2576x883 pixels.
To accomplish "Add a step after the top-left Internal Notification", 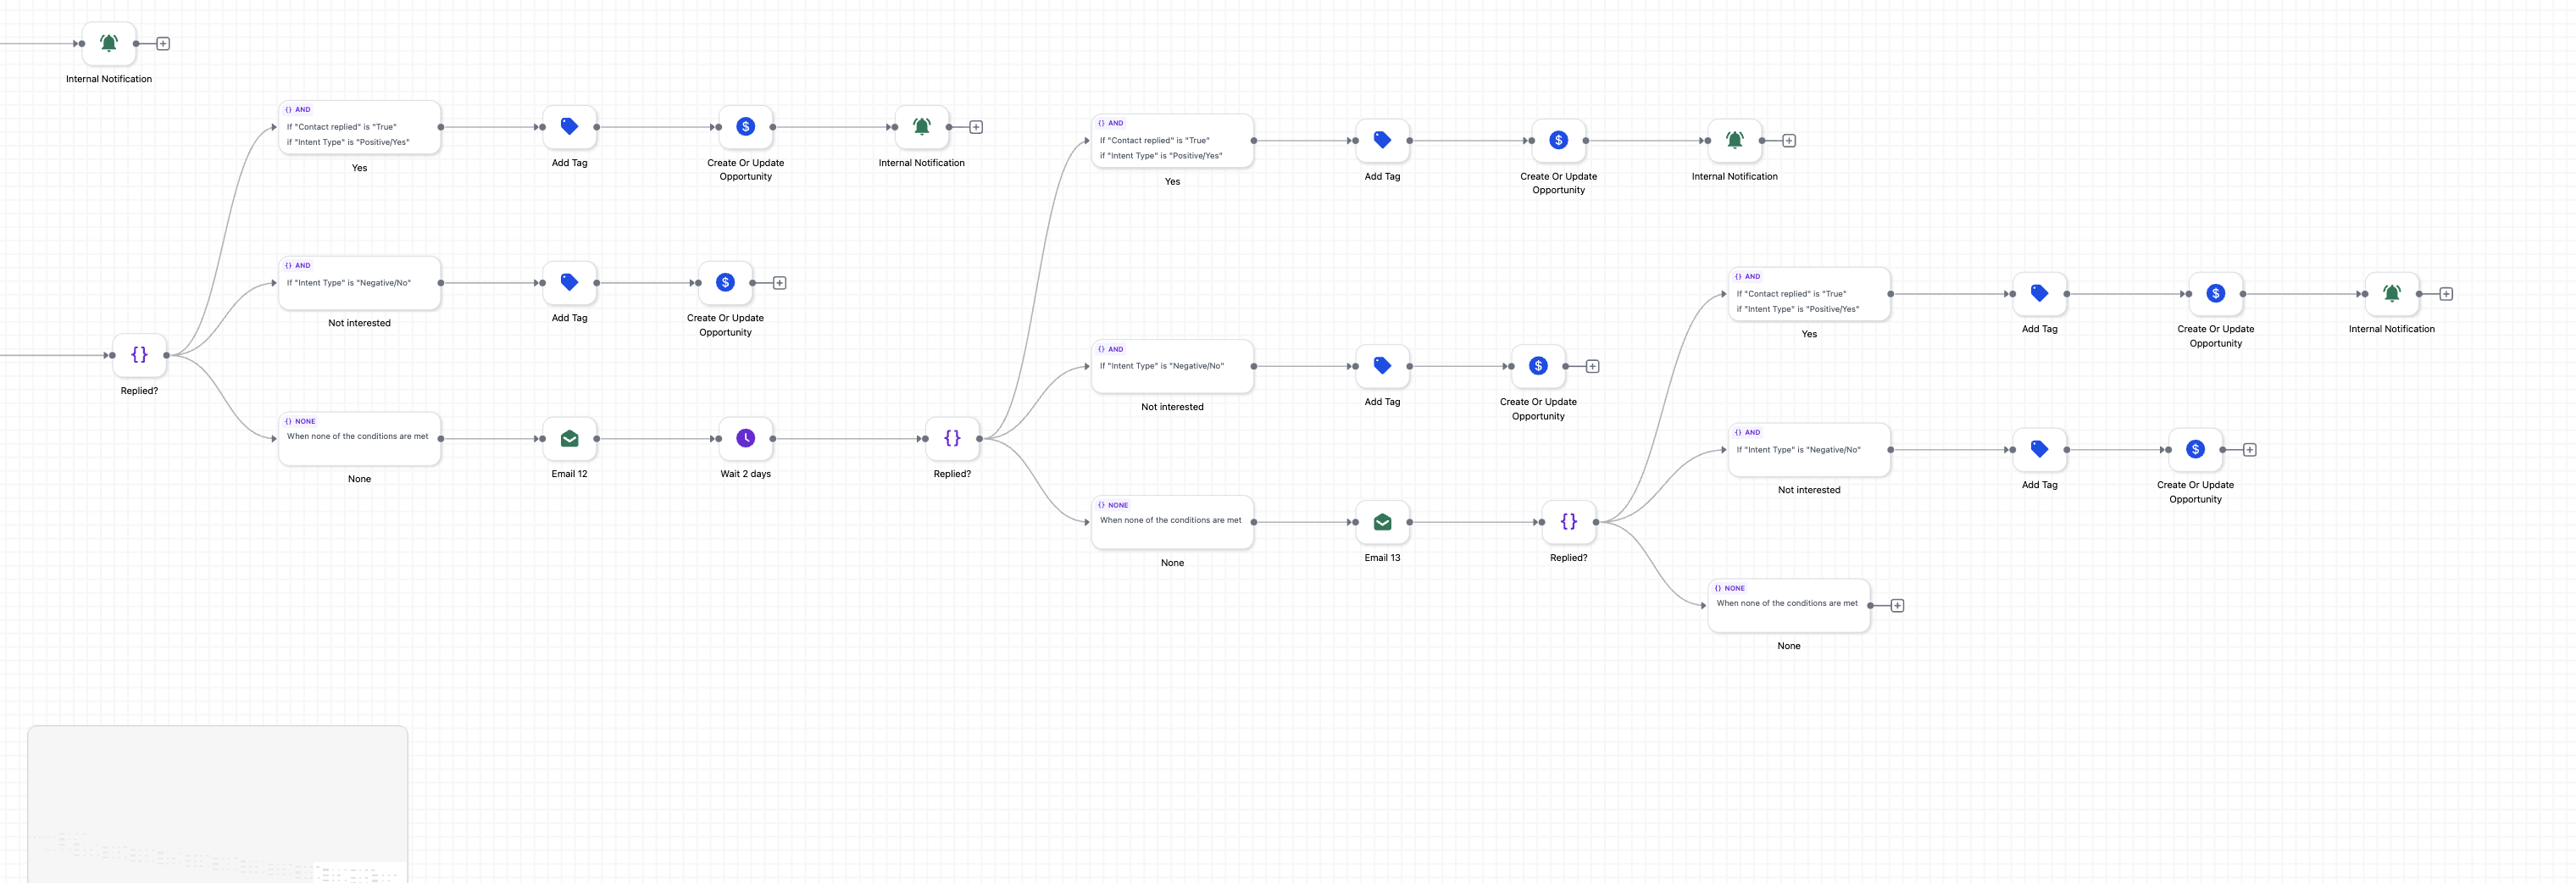I will coord(163,43).
